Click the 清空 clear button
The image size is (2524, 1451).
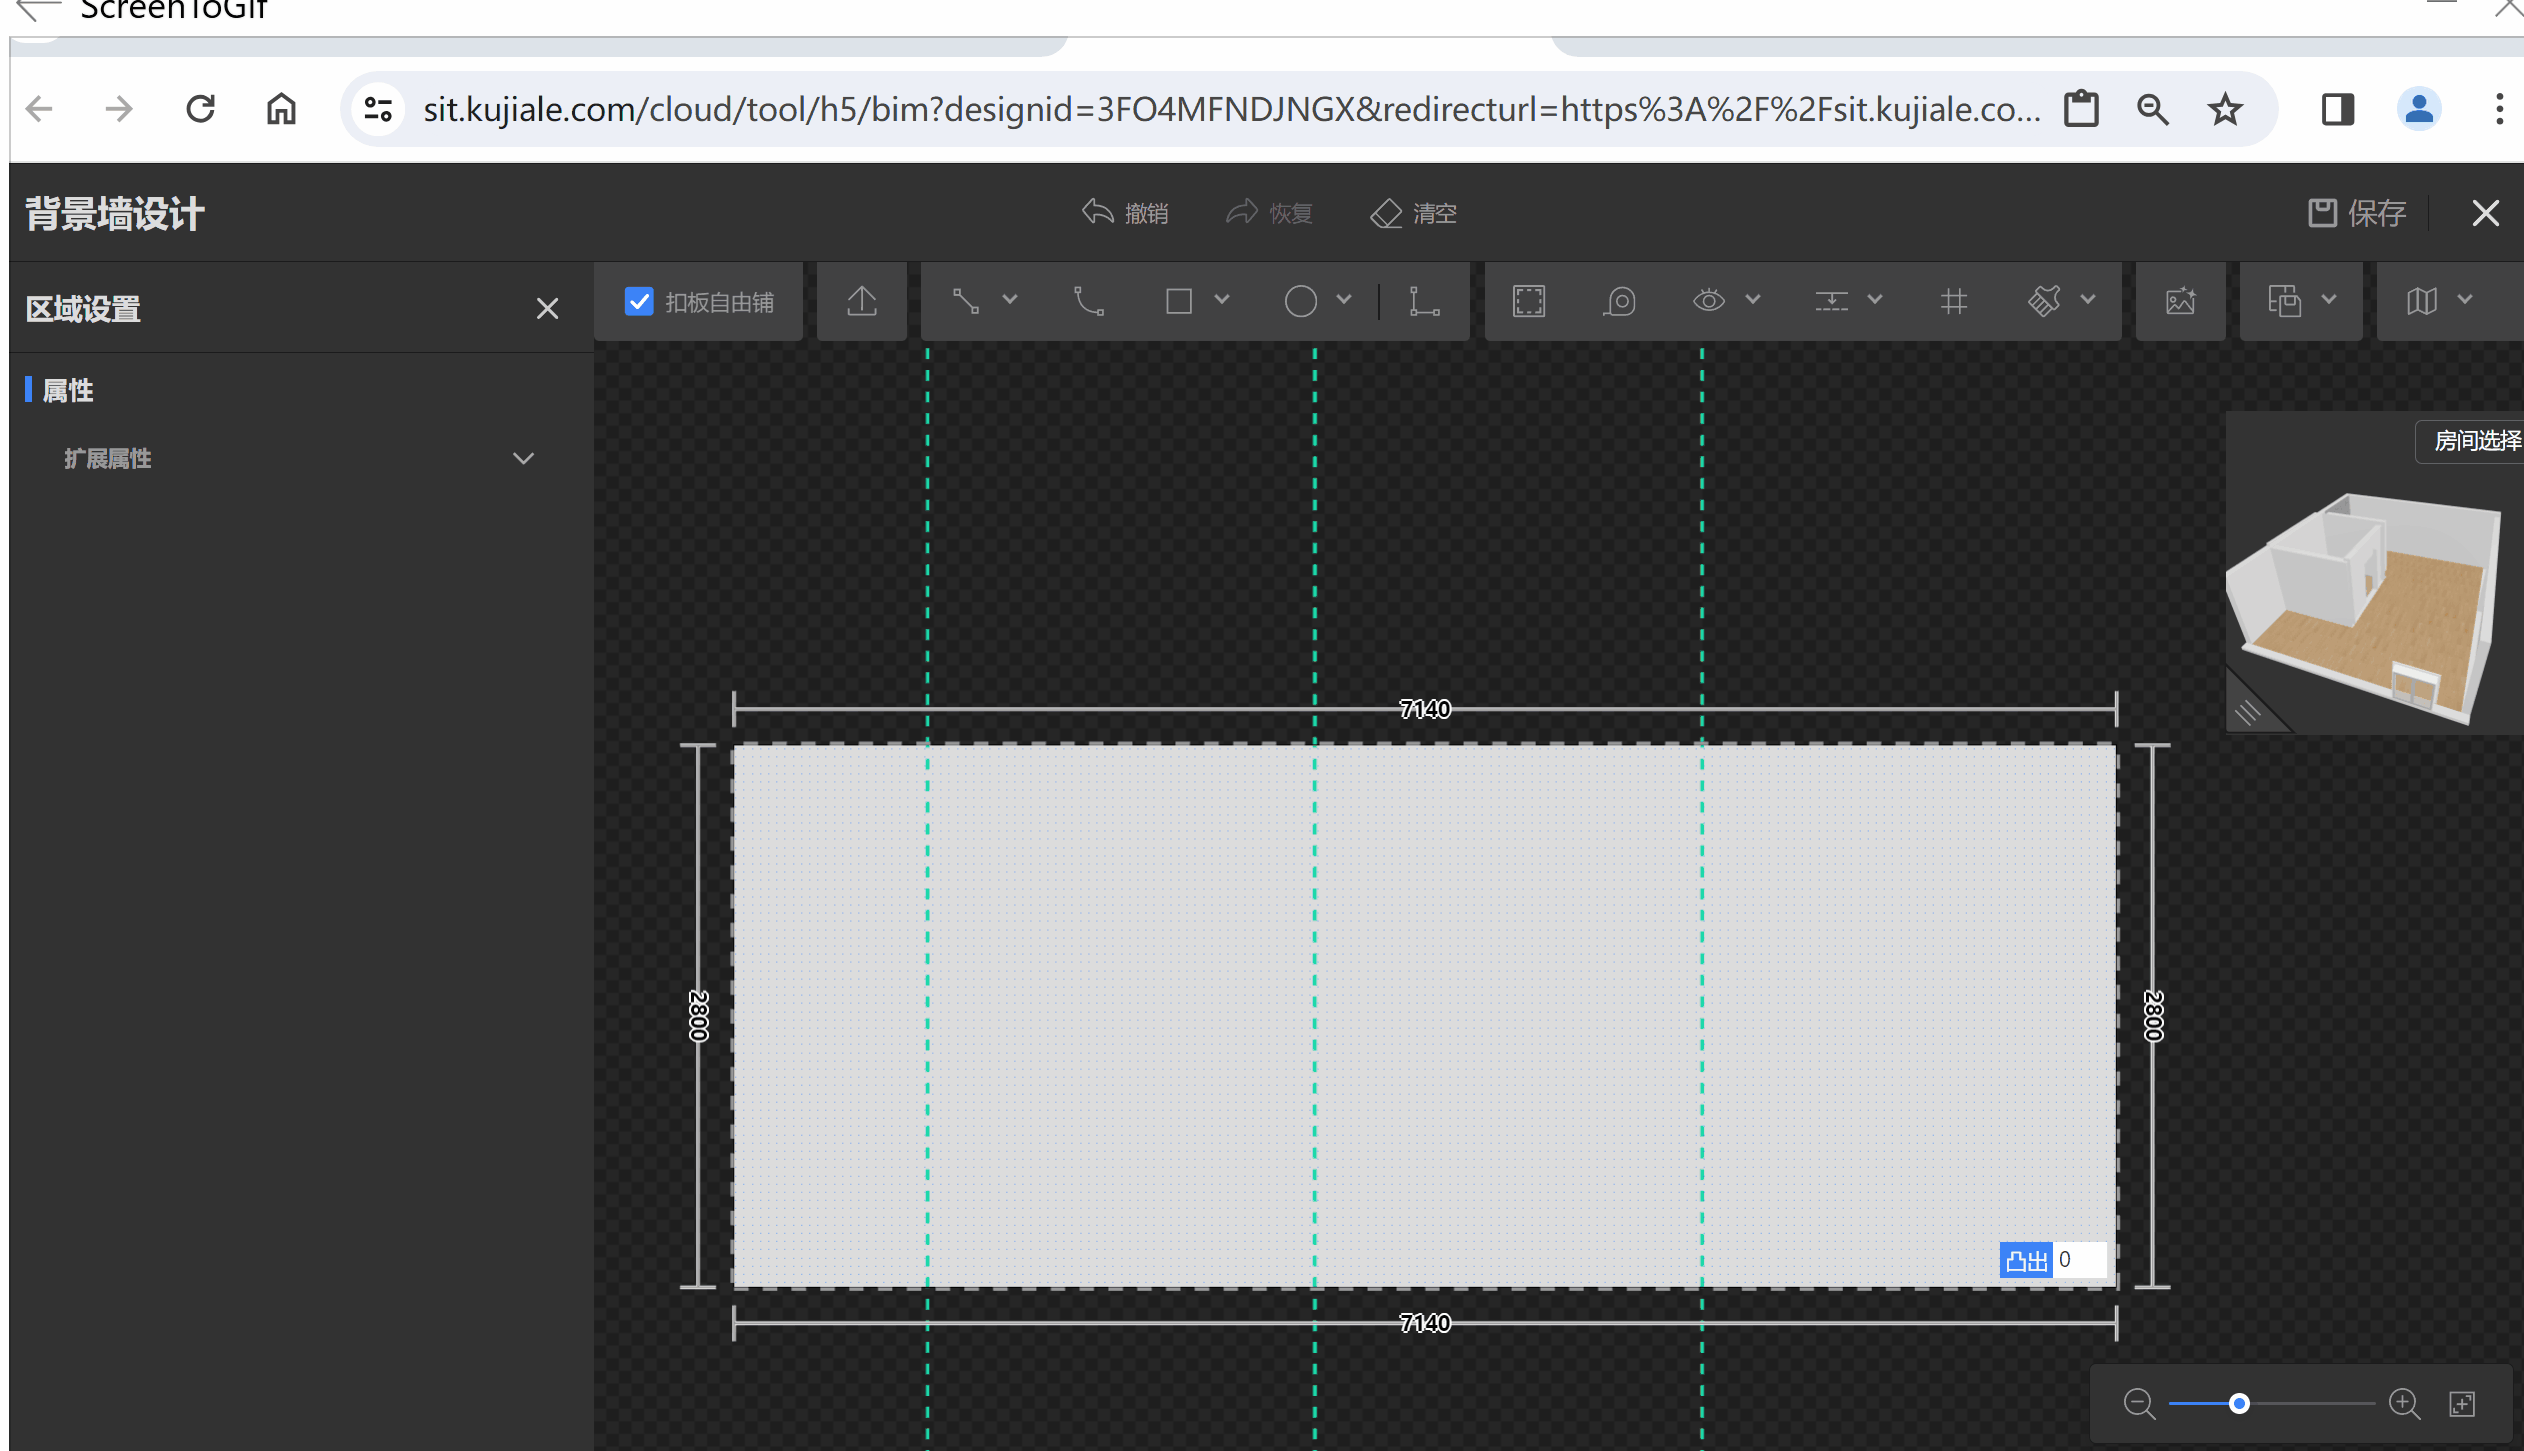(x=1413, y=213)
